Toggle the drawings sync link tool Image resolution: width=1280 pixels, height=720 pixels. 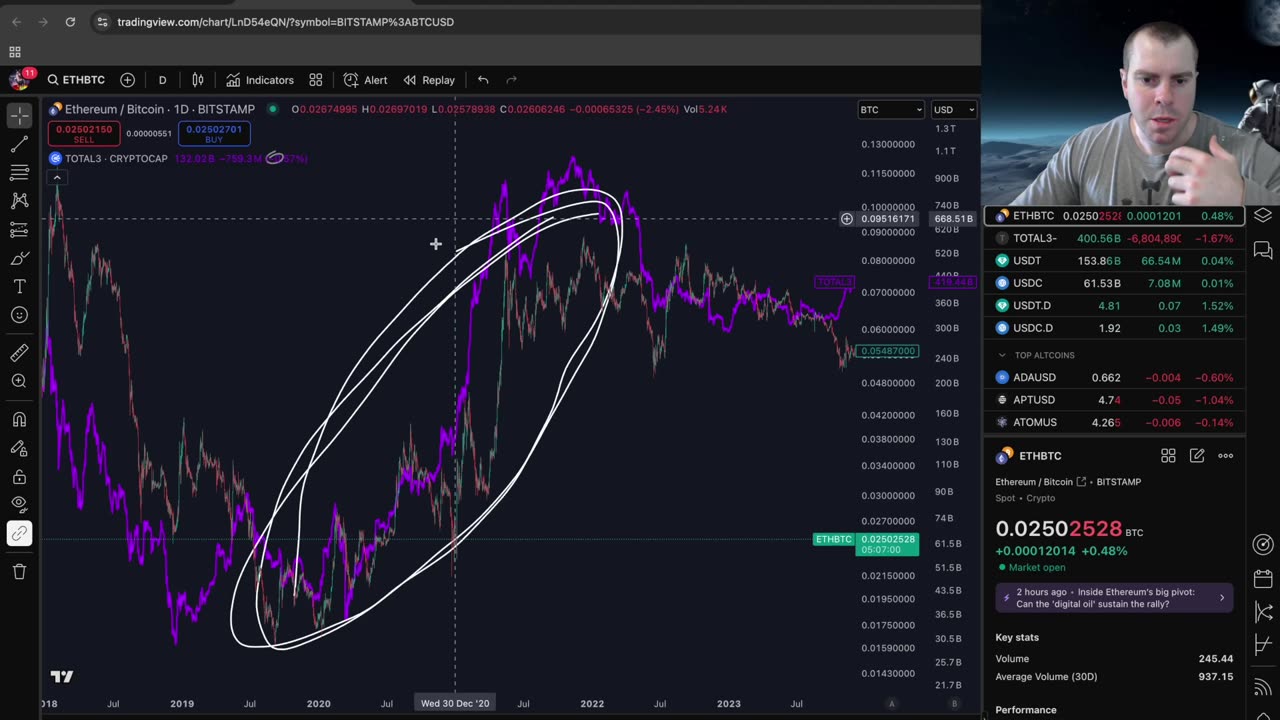pyautogui.click(x=19, y=534)
